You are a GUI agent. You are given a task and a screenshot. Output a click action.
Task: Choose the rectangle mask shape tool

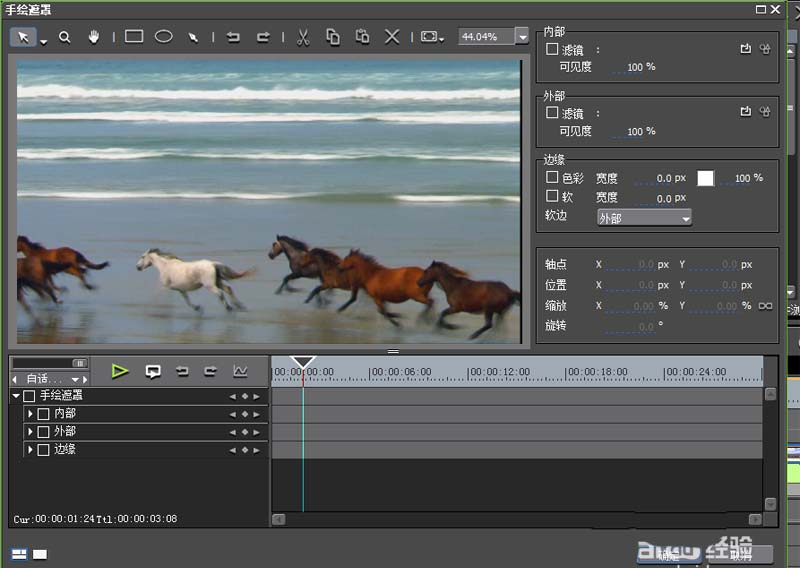tap(134, 37)
